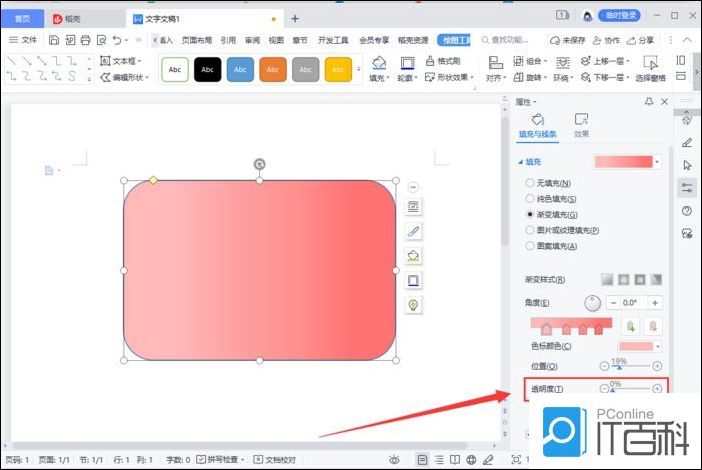
Task: Choose the fourth gradient style option
Action: click(656, 280)
